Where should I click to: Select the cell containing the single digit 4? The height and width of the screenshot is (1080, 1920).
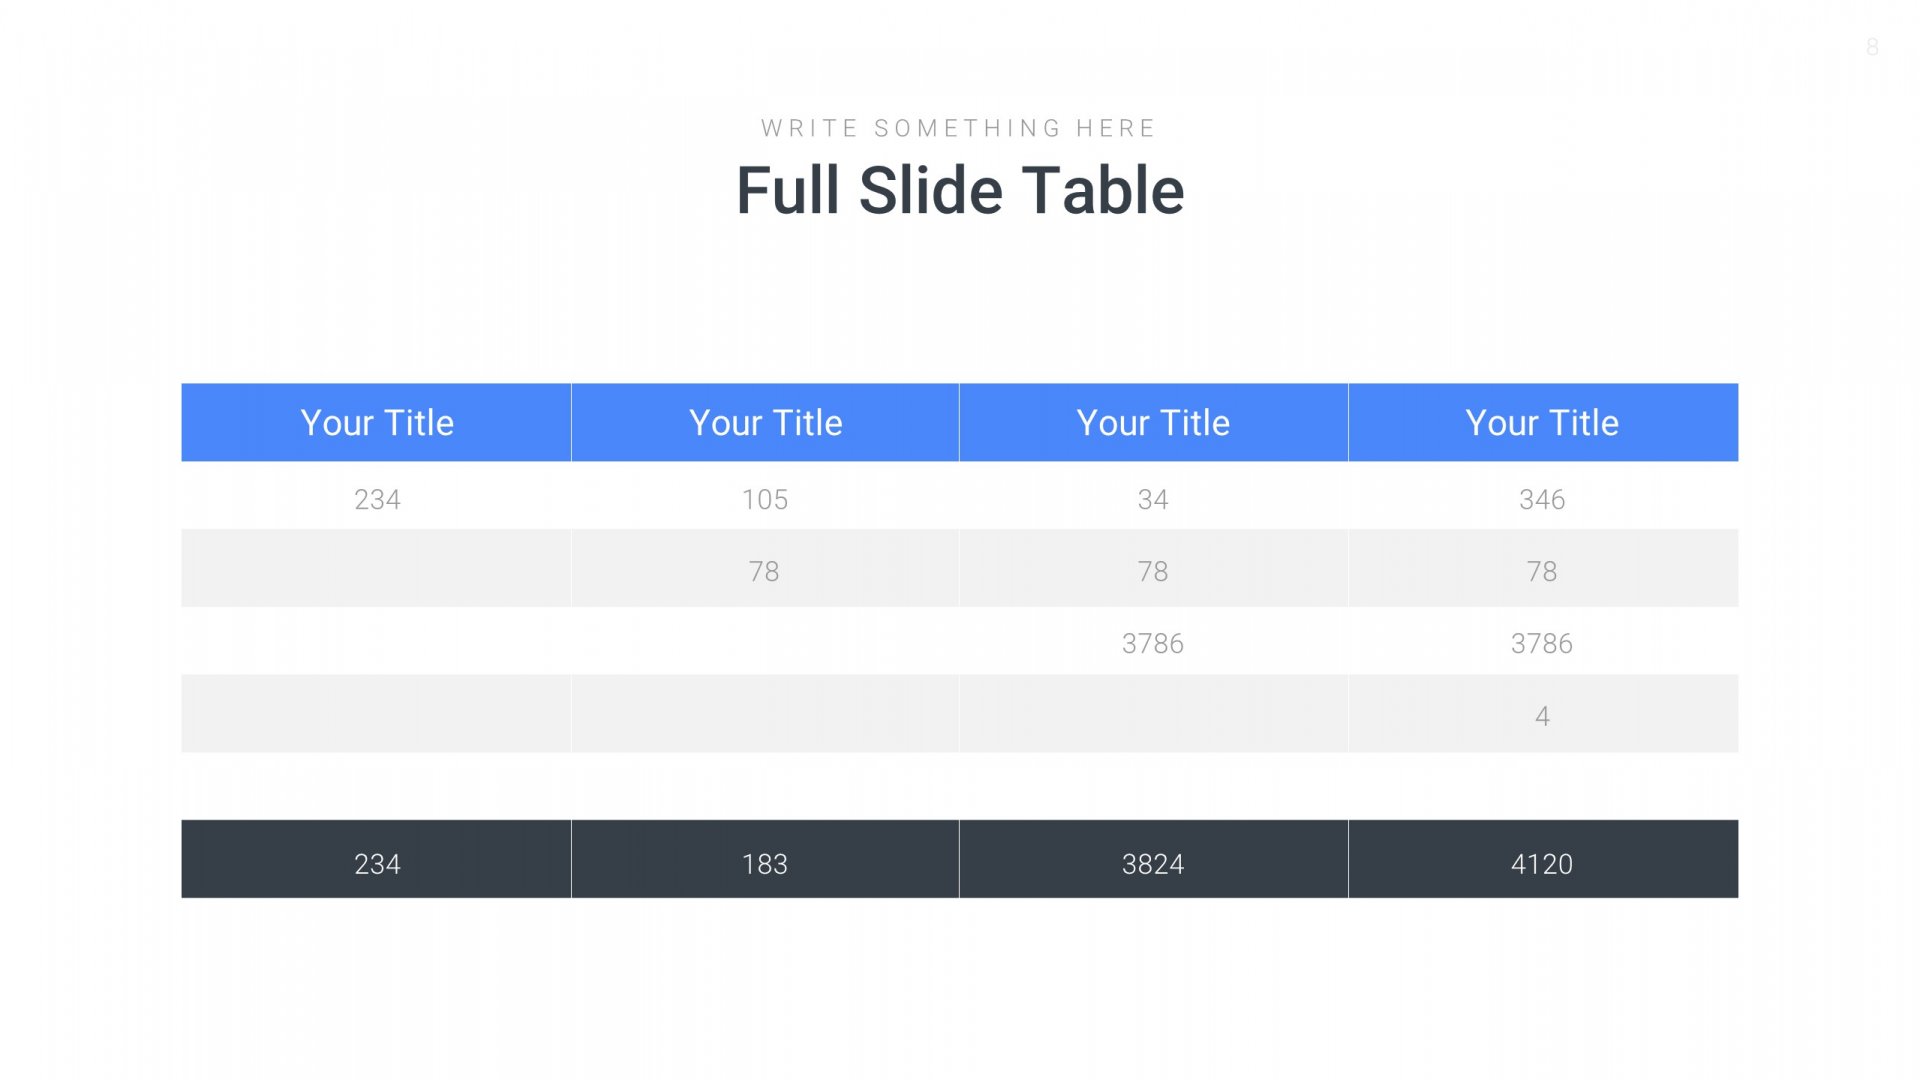[1542, 716]
